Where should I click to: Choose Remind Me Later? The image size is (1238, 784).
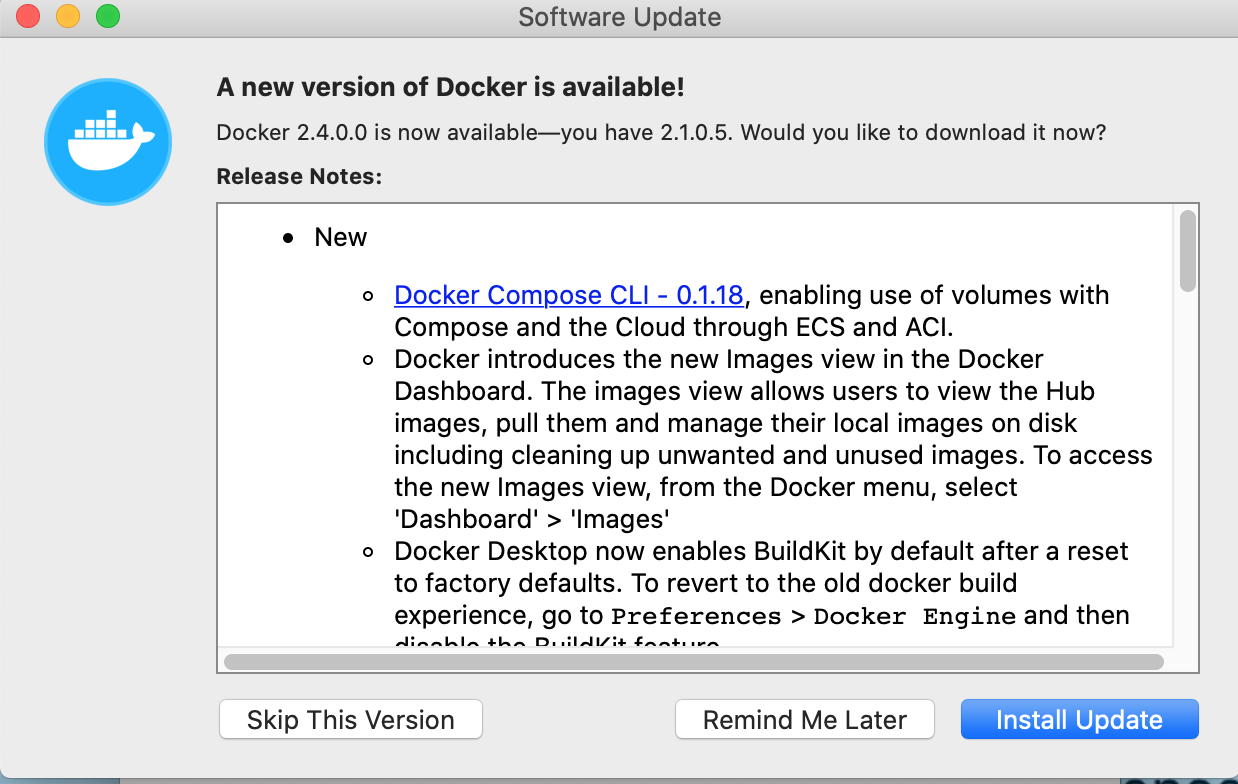tap(805, 720)
